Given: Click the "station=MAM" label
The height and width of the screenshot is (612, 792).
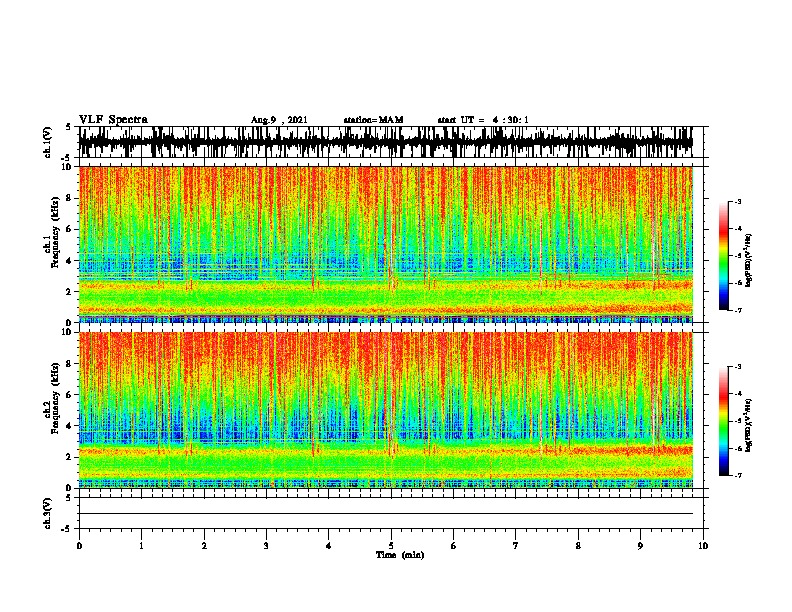Looking at the screenshot, I should [x=373, y=120].
